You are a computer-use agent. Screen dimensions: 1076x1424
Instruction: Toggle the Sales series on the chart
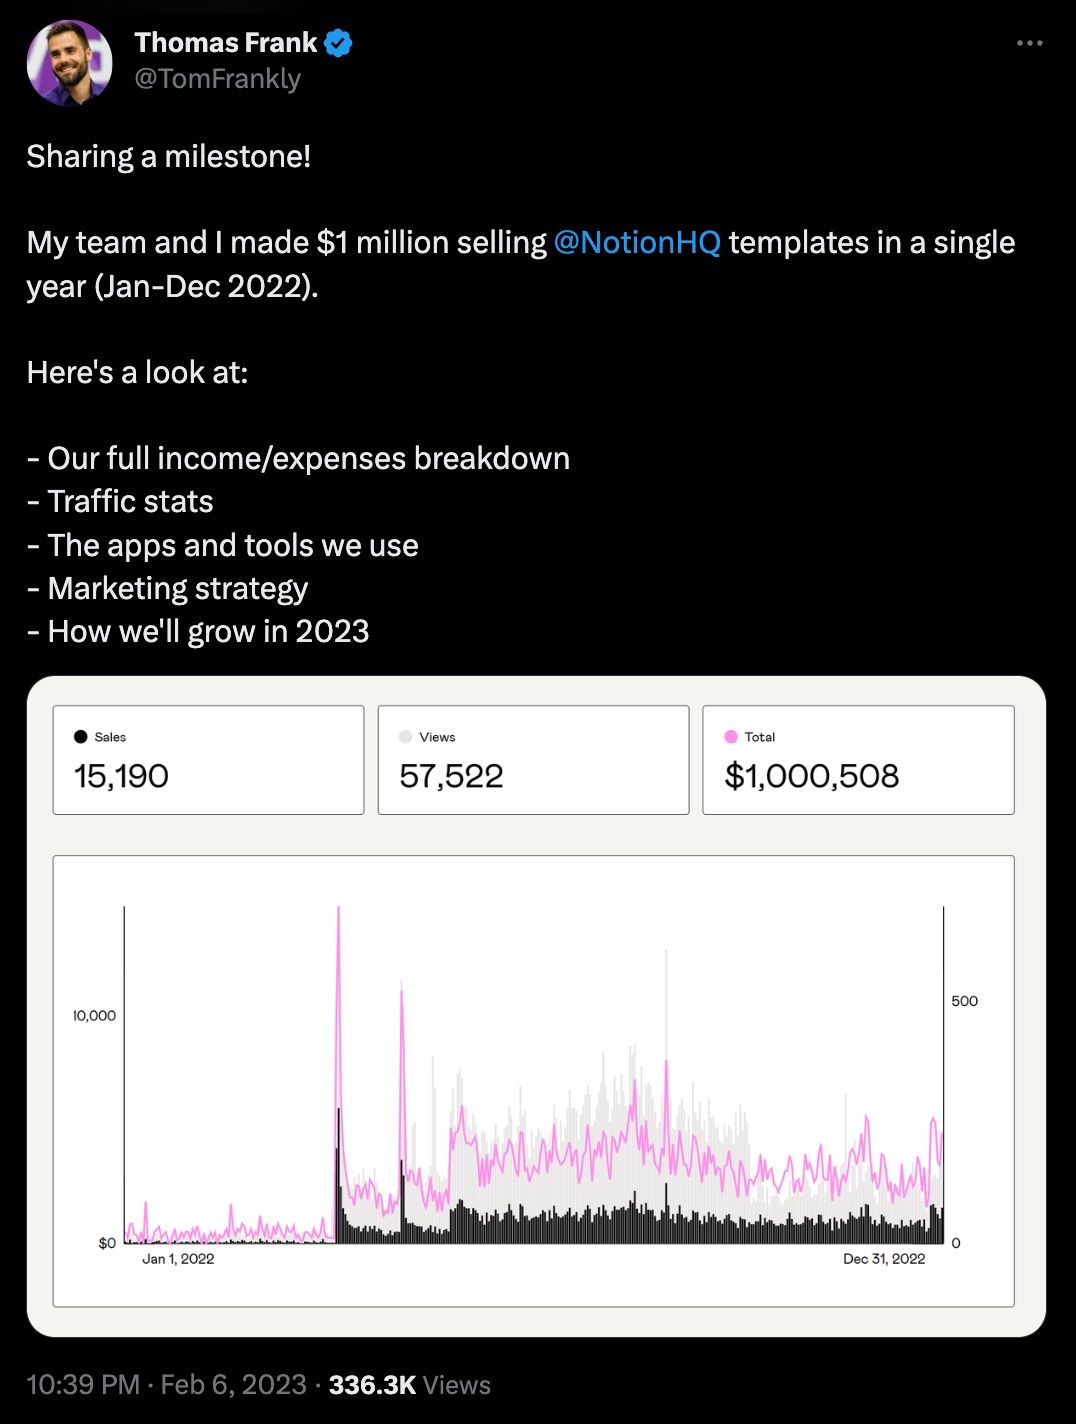80,736
